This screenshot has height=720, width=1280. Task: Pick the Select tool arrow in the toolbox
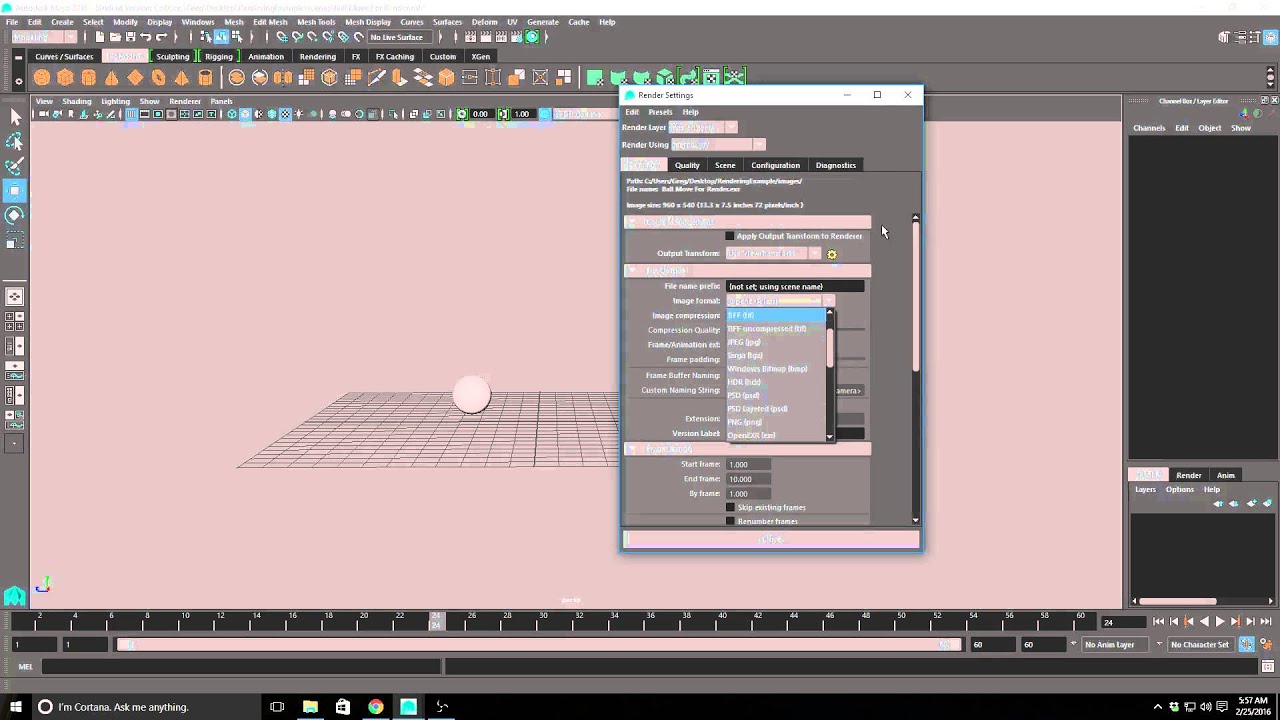click(15, 118)
